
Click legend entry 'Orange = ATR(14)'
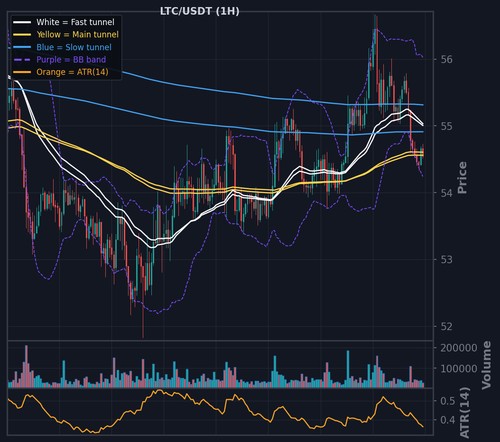[x=72, y=72]
